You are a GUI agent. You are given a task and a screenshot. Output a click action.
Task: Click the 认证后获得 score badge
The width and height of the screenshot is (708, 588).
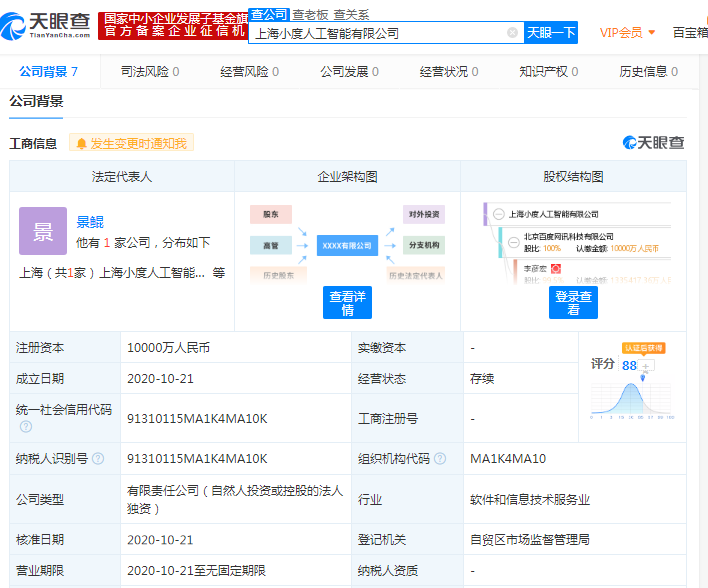click(x=643, y=348)
